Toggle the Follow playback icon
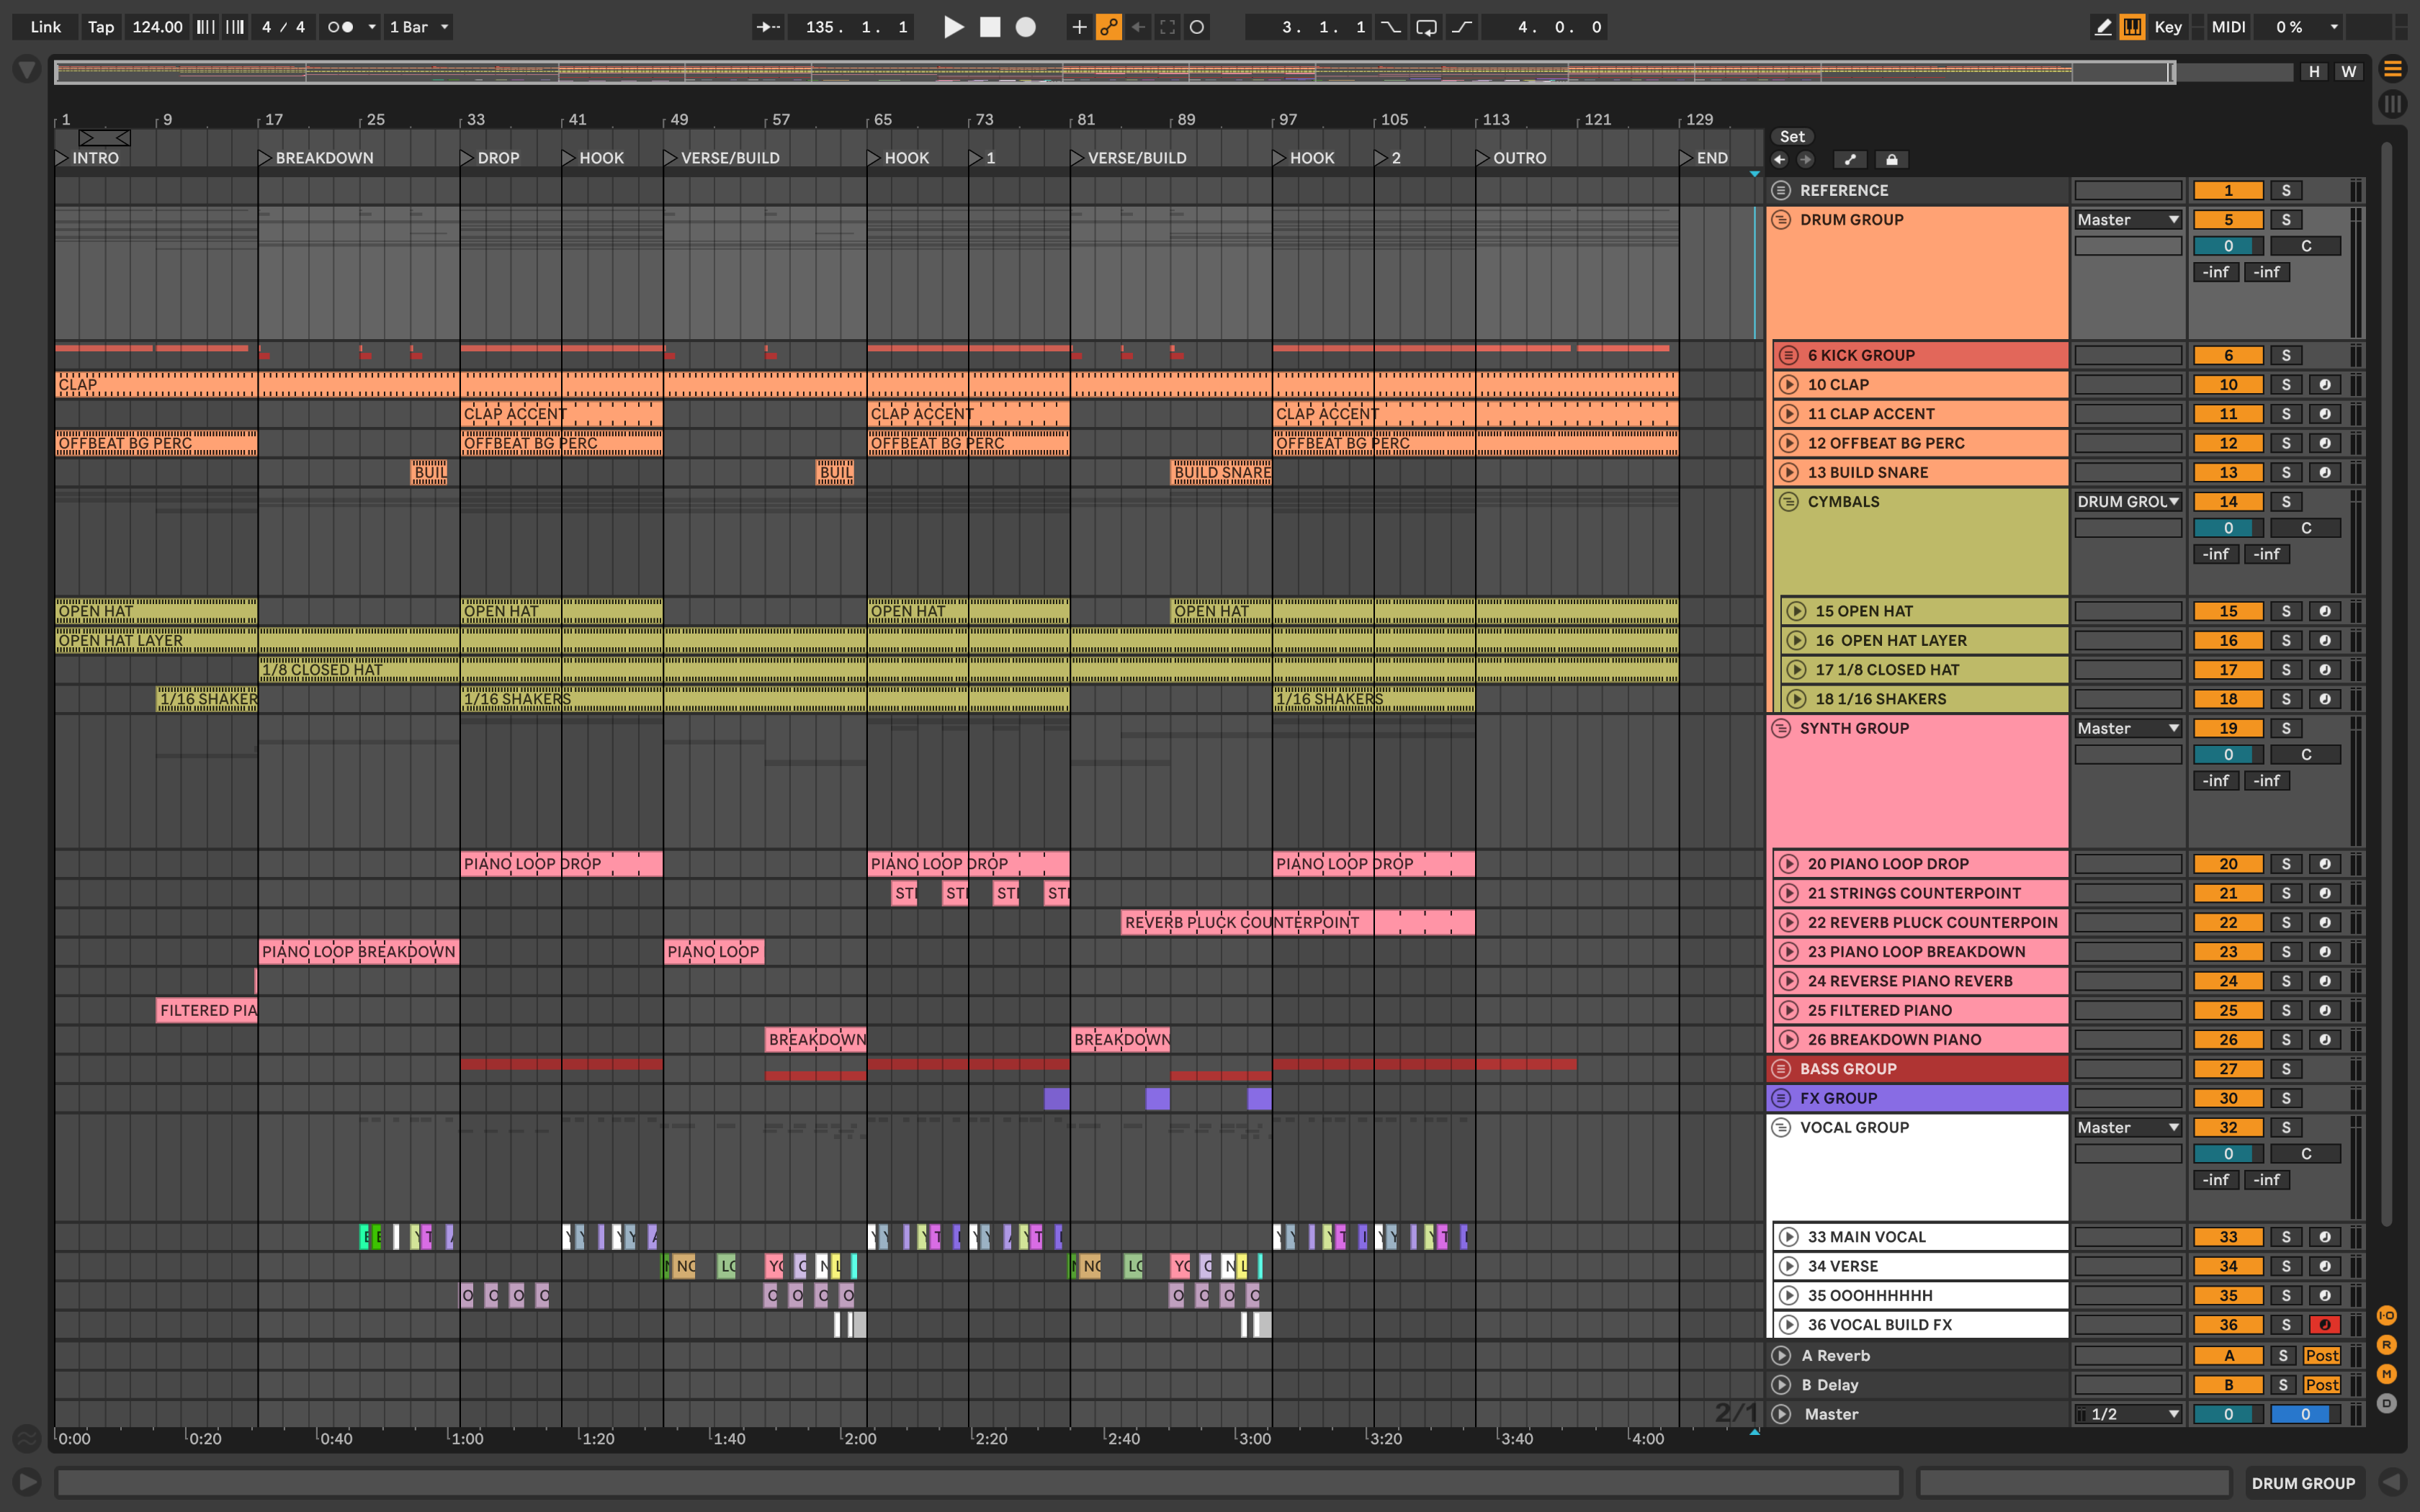The image size is (2420, 1512). tap(768, 27)
